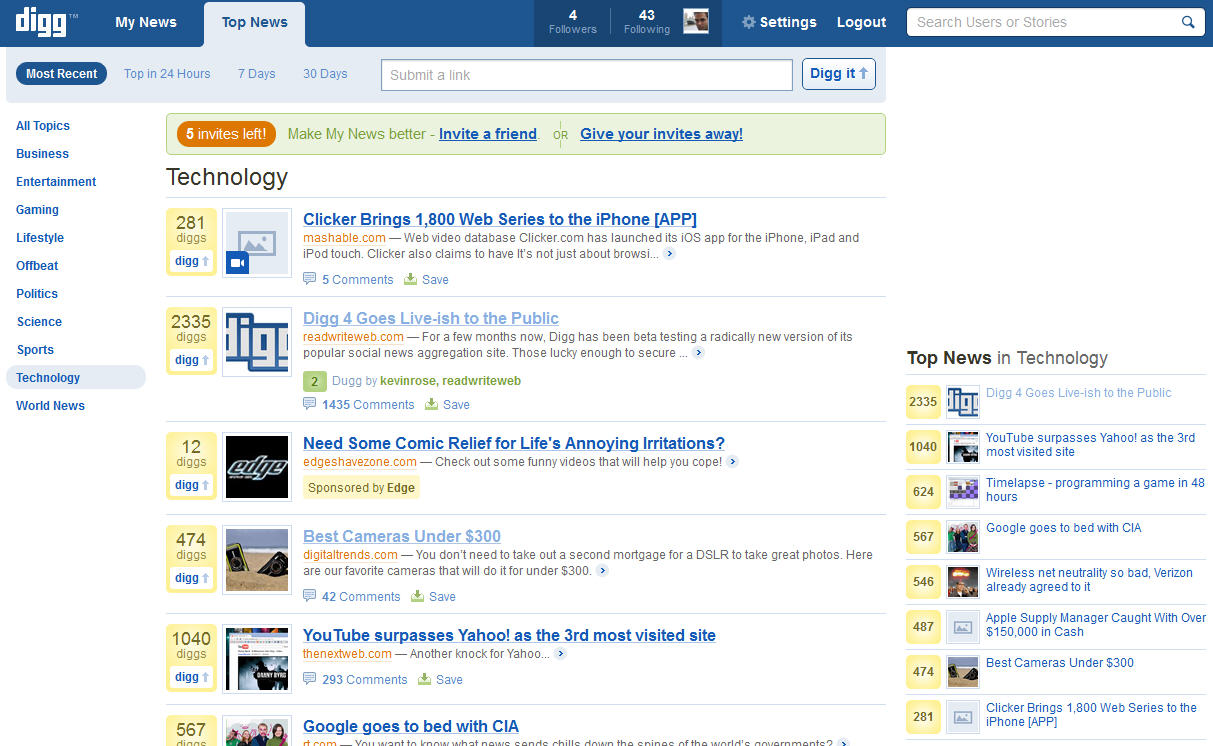Select the 30 Days filter

[x=325, y=74]
